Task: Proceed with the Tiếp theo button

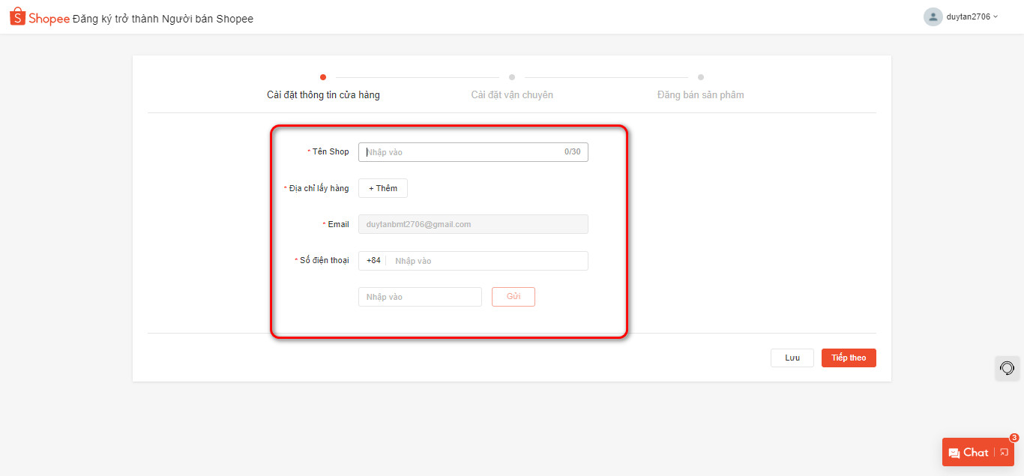Action: (x=848, y=358)
